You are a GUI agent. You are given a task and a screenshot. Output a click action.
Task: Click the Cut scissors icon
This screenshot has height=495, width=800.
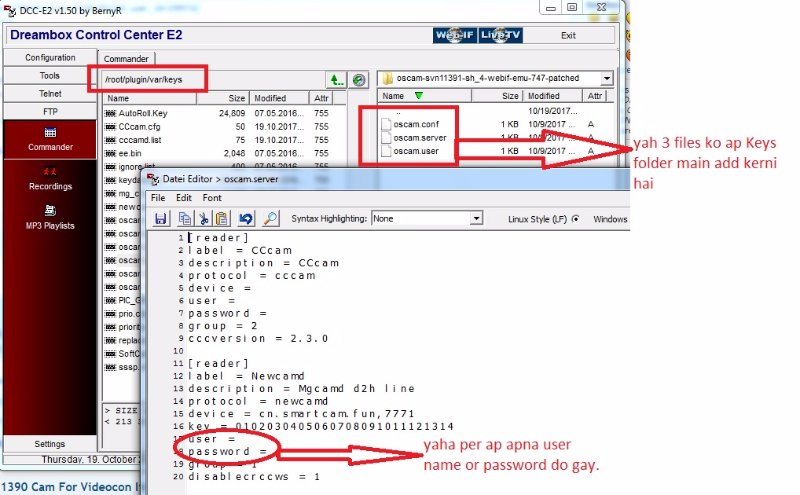tap(201, 218)
